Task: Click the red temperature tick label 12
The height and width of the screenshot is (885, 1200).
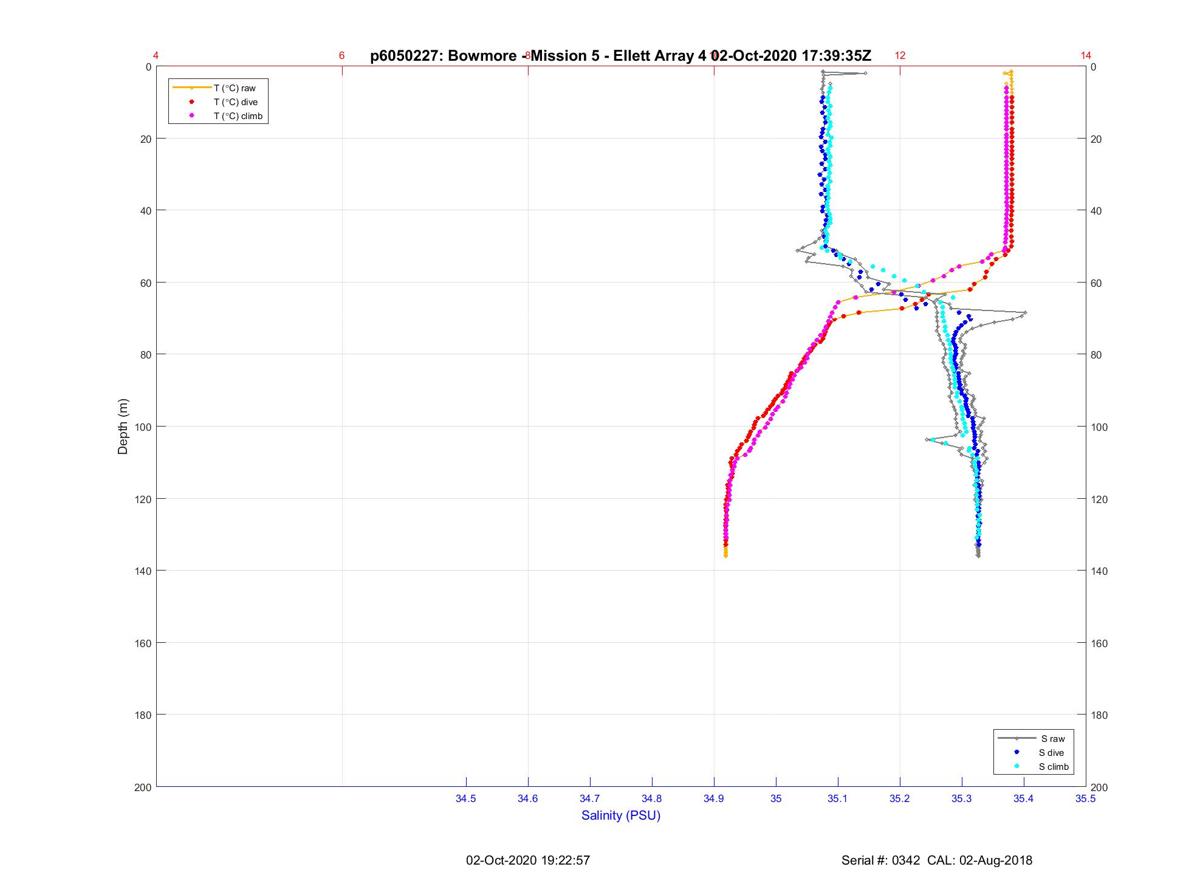Action: (900, 56)
